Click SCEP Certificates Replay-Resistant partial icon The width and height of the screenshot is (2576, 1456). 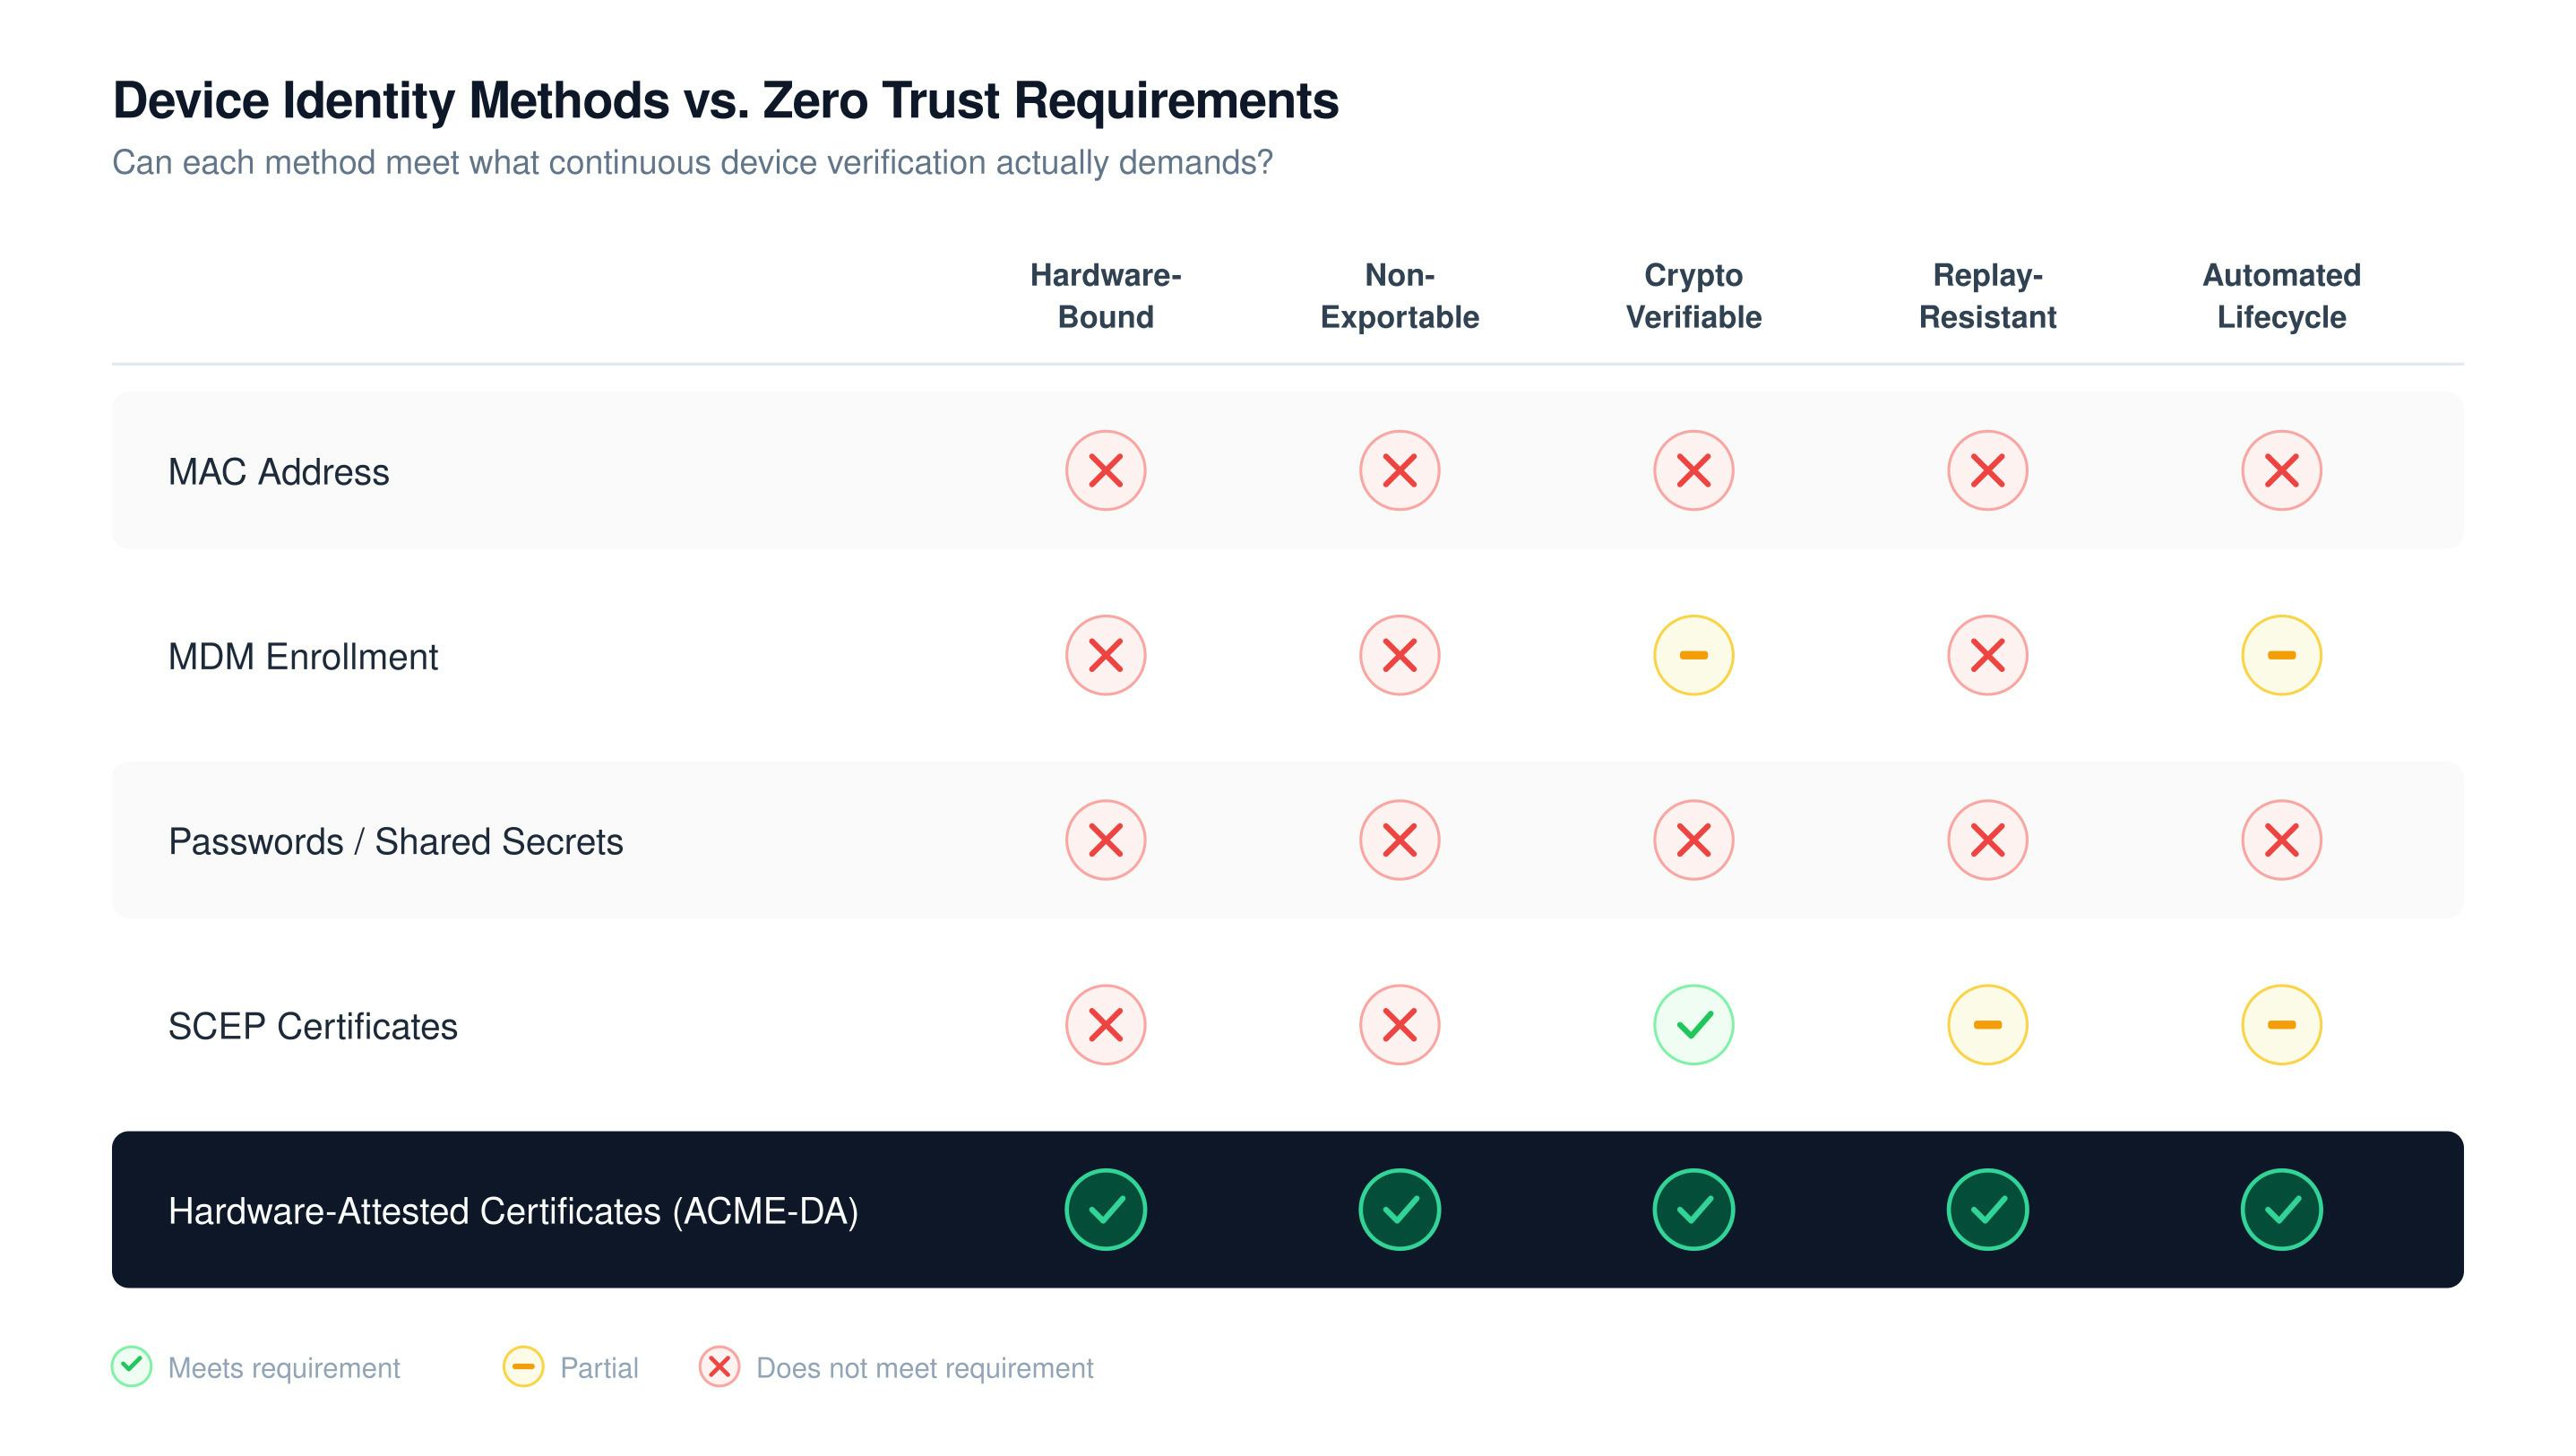[x=1987, y=1025]
